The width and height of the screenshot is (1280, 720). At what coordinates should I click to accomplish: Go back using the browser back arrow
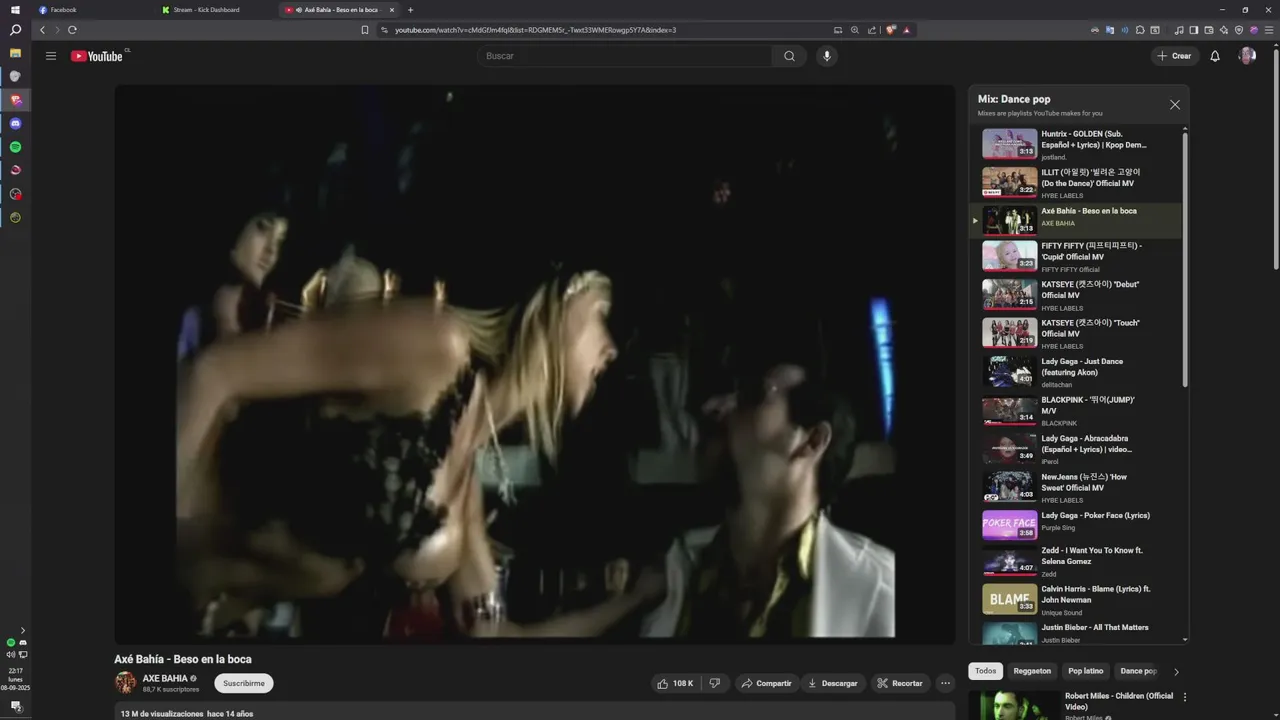(x=42, y=30)
